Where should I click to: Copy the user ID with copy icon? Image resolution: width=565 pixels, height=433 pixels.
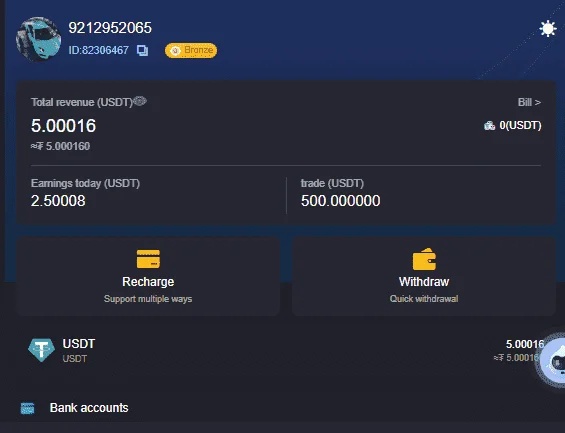pos(142,50)
